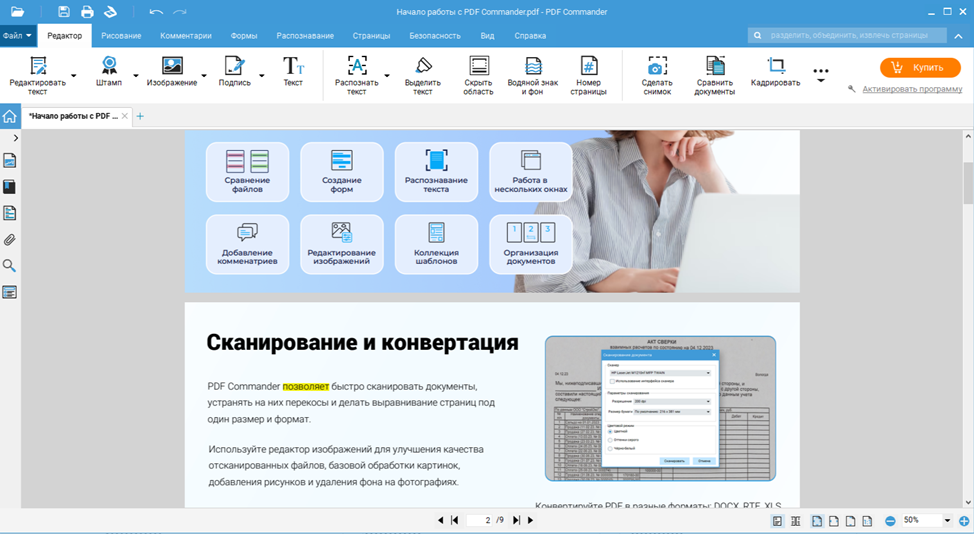This screenshot has height=534, width=974.
Task: Save the document using the floppy disk icon
Action: [63, 11]
